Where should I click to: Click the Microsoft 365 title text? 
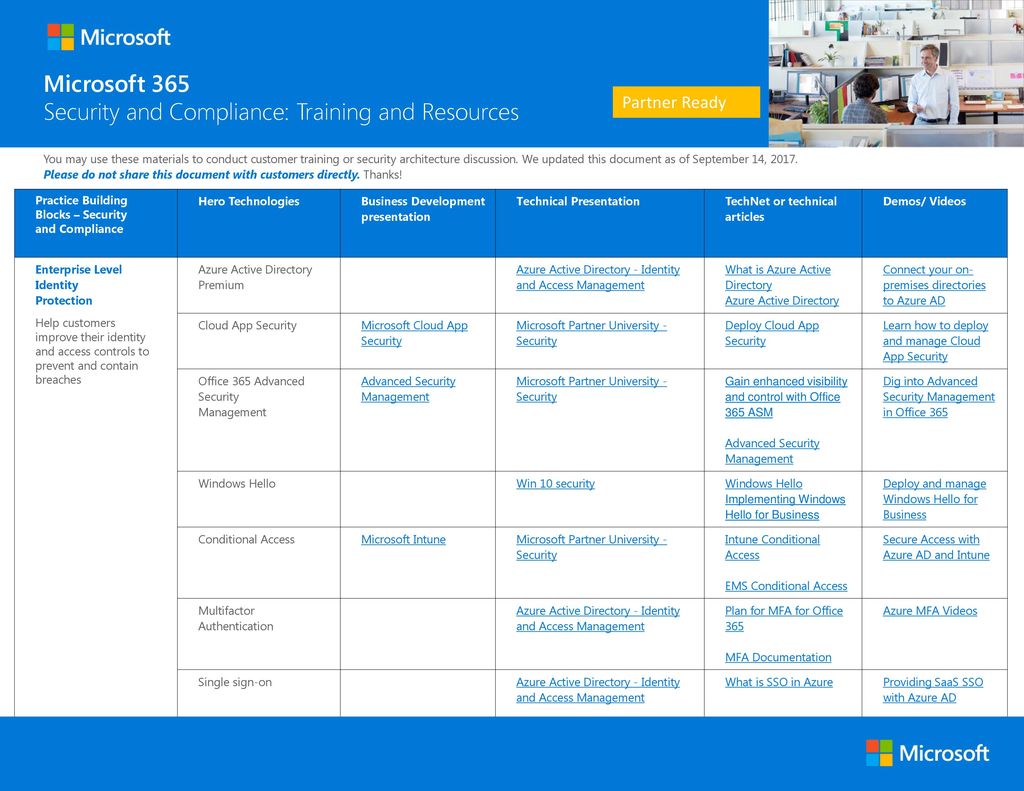click(x=116, y=84)
